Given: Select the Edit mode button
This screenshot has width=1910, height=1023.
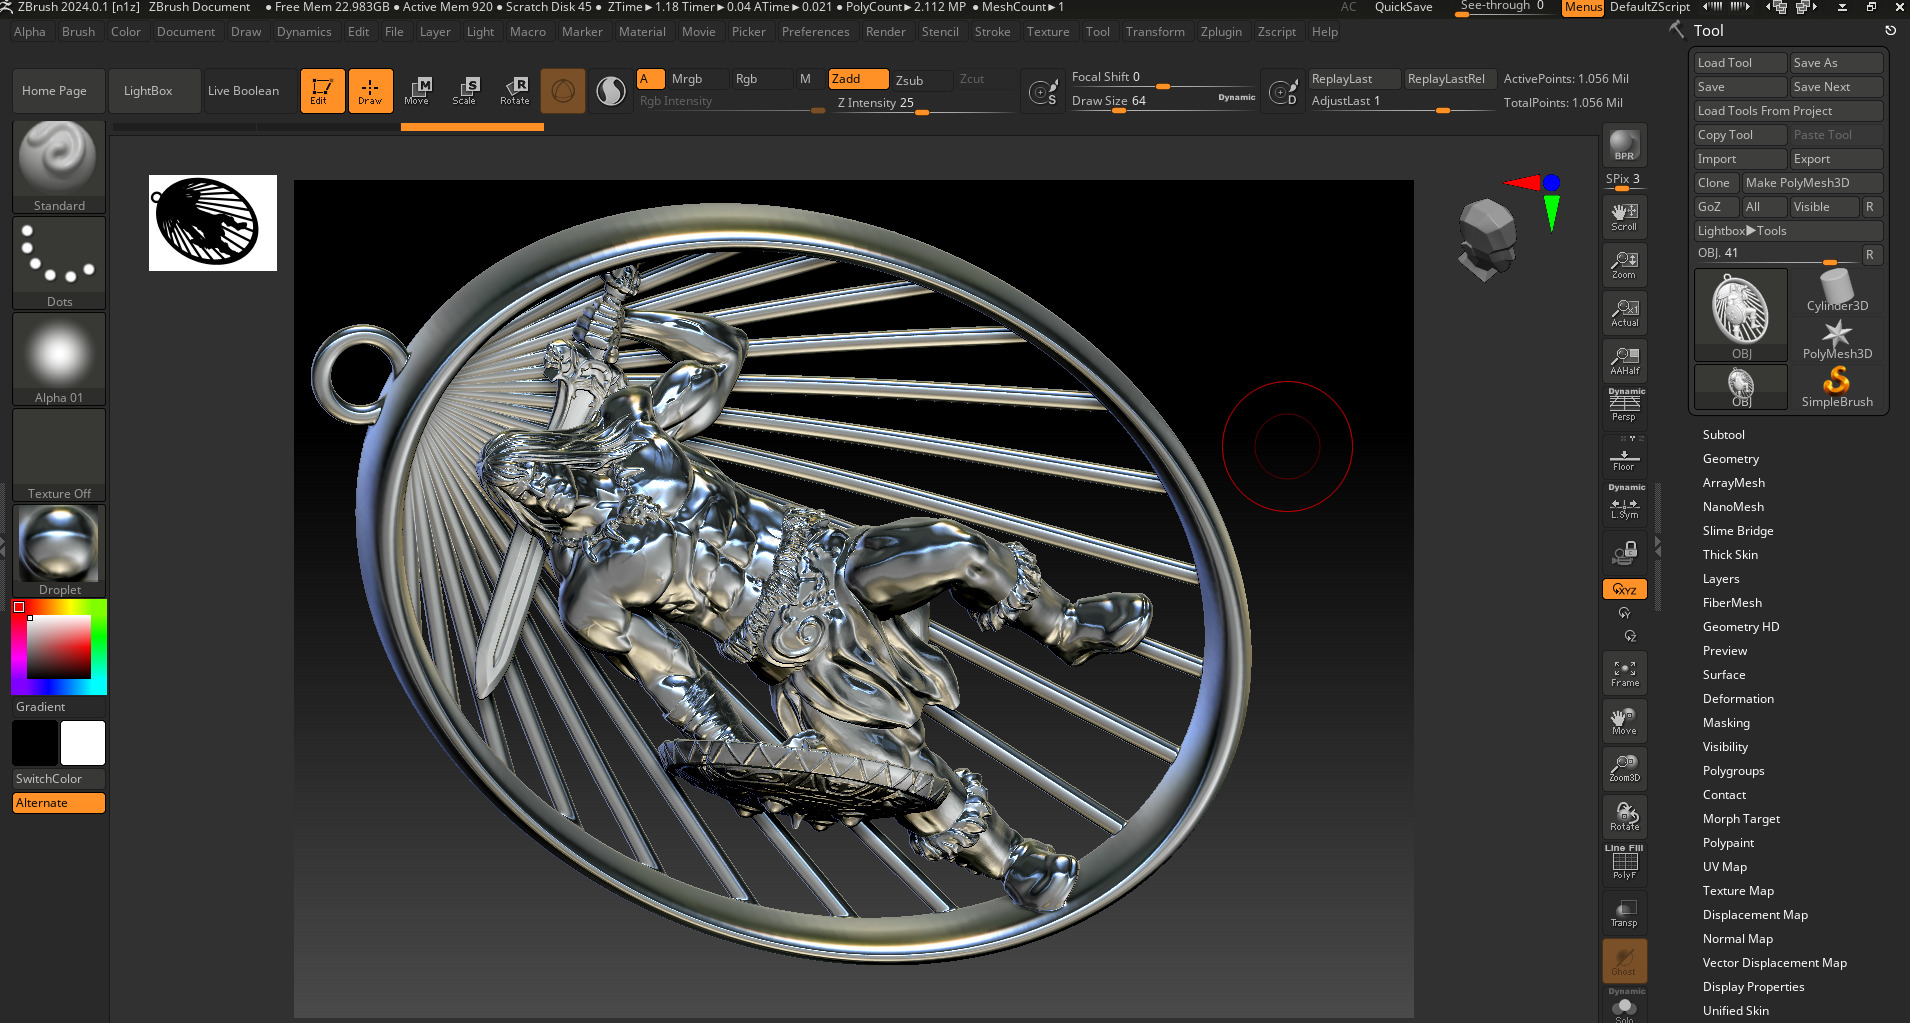Looking at the screenshot, I should (x=322, y=90).
